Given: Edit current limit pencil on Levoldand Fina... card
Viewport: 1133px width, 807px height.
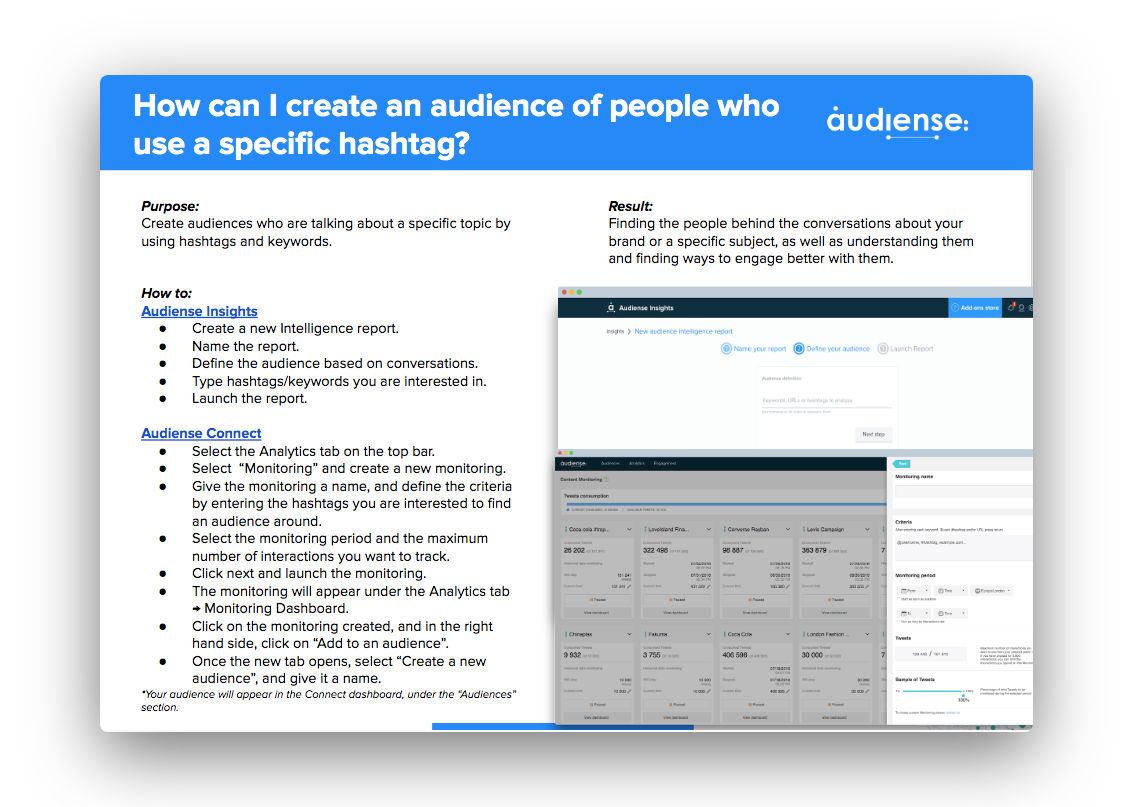Looking at the screenshot, I should tap(709, 586).
